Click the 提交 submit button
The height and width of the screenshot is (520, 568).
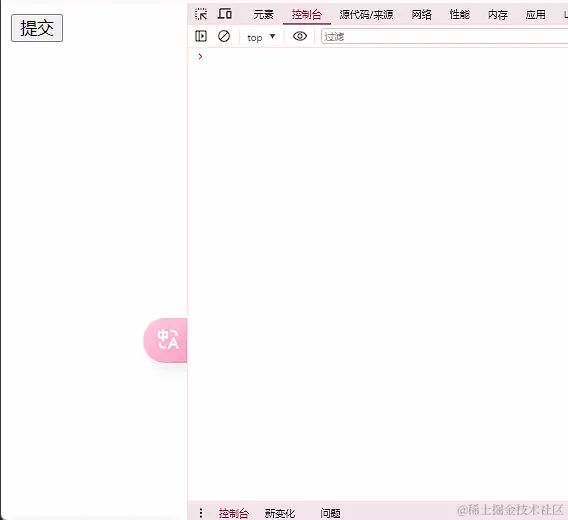pos(37,28)
